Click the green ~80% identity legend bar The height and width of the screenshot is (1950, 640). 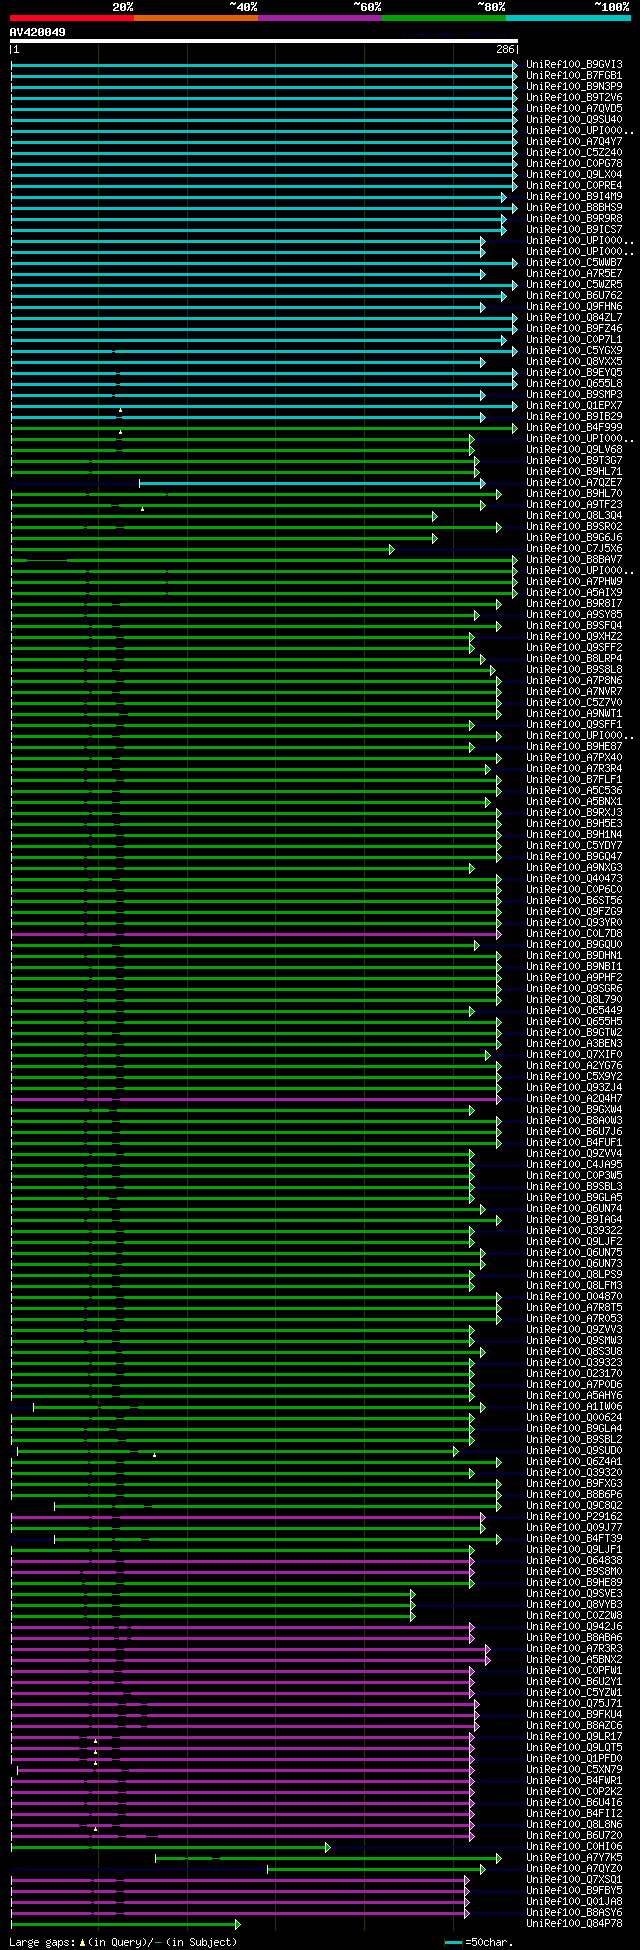point(443,18)
